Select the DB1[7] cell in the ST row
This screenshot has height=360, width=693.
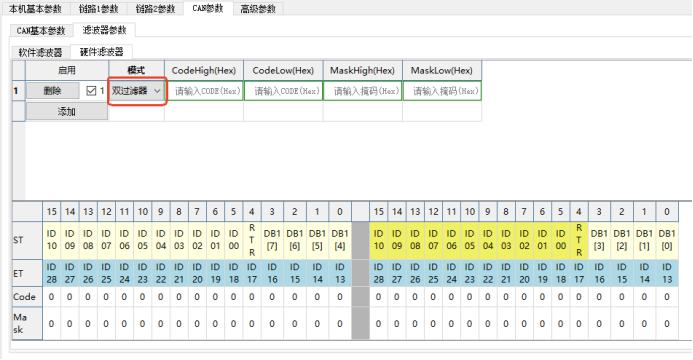pos(272,240)
